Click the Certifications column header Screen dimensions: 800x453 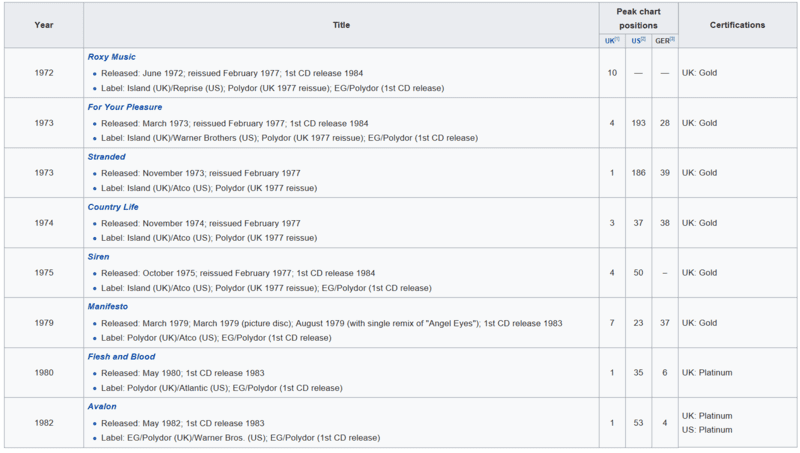point(737,25)
